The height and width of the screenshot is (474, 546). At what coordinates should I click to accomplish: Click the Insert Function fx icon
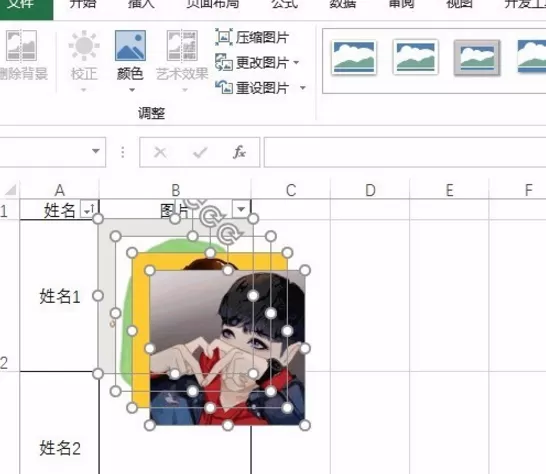point(239,152)
